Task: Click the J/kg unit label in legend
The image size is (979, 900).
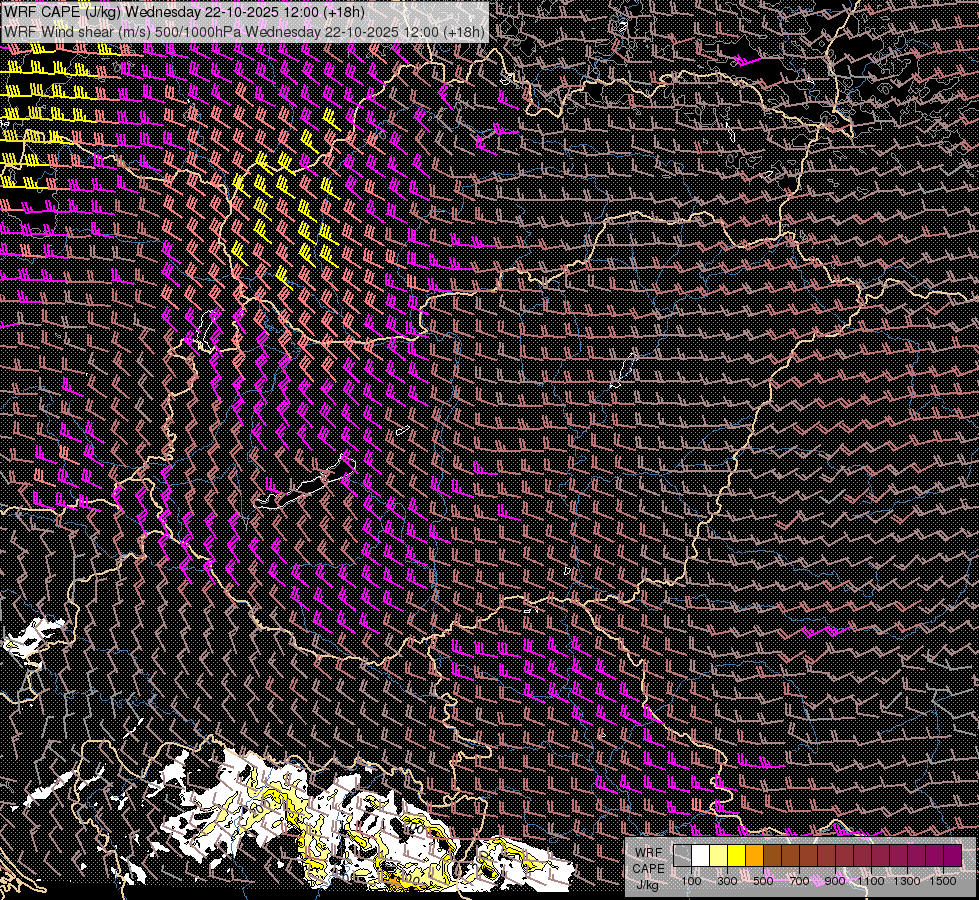Action: [647, 885]
